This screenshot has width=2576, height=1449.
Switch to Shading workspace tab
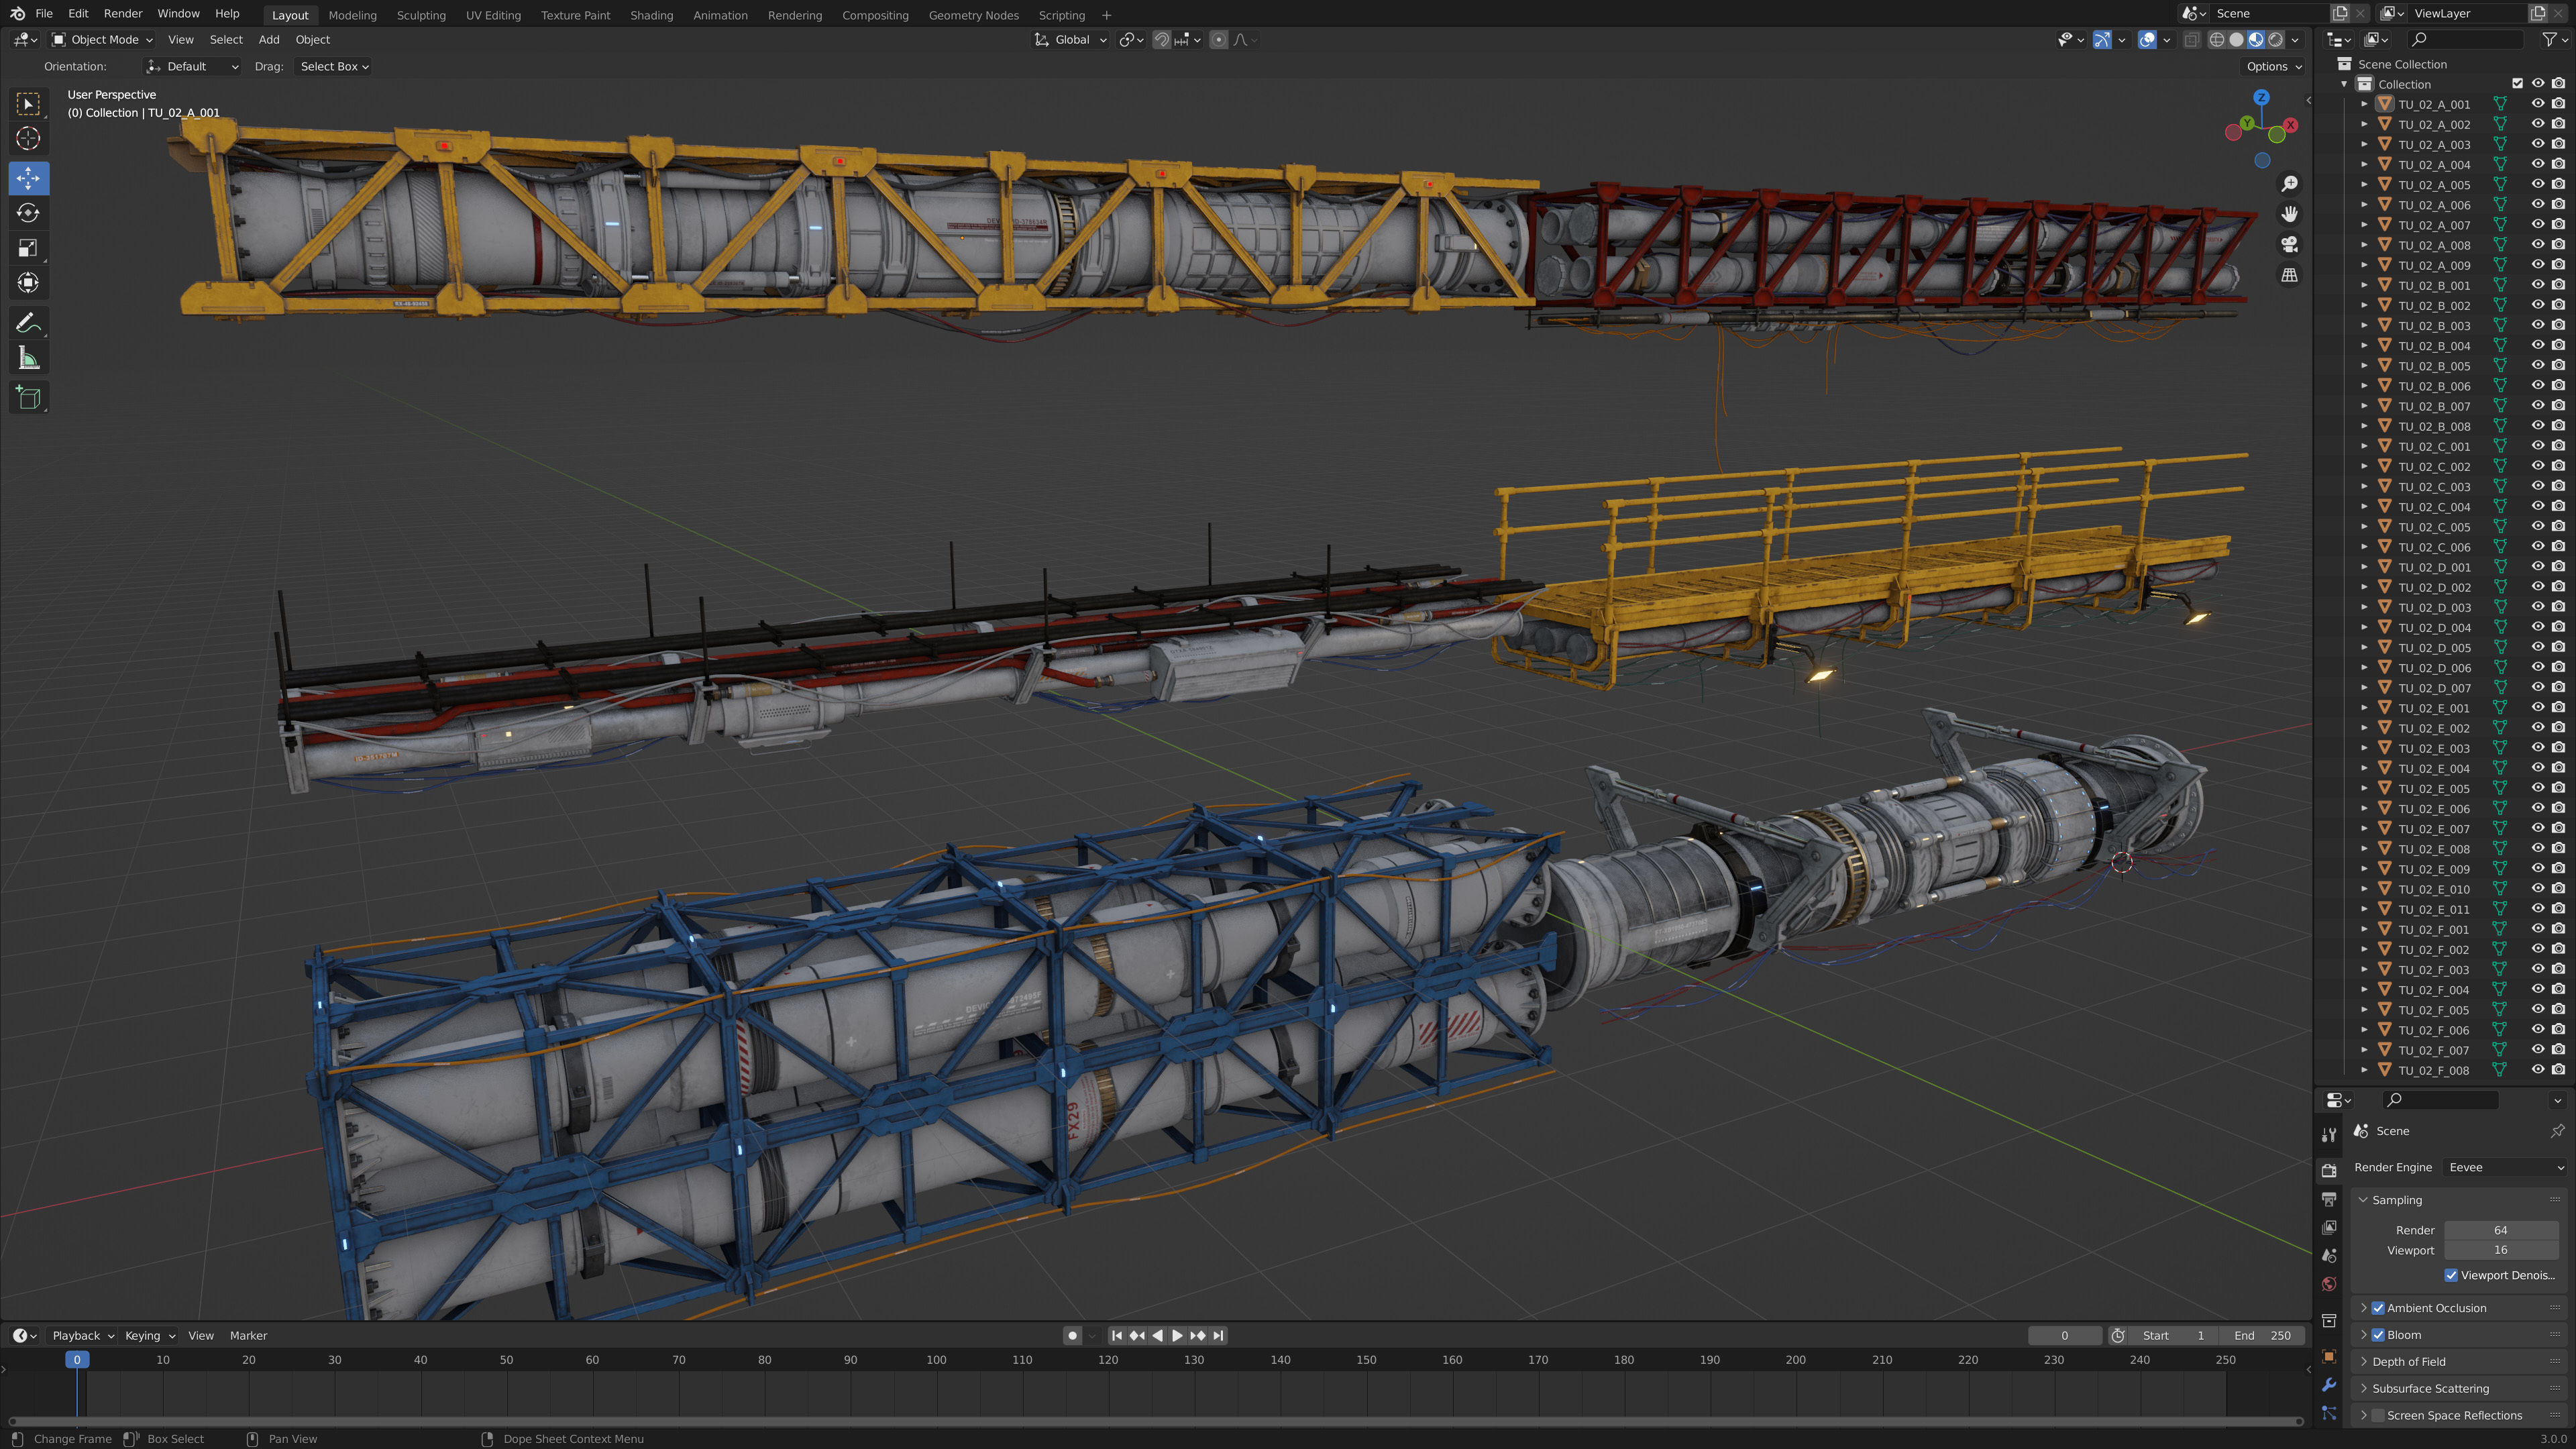[x=651, y=15]
